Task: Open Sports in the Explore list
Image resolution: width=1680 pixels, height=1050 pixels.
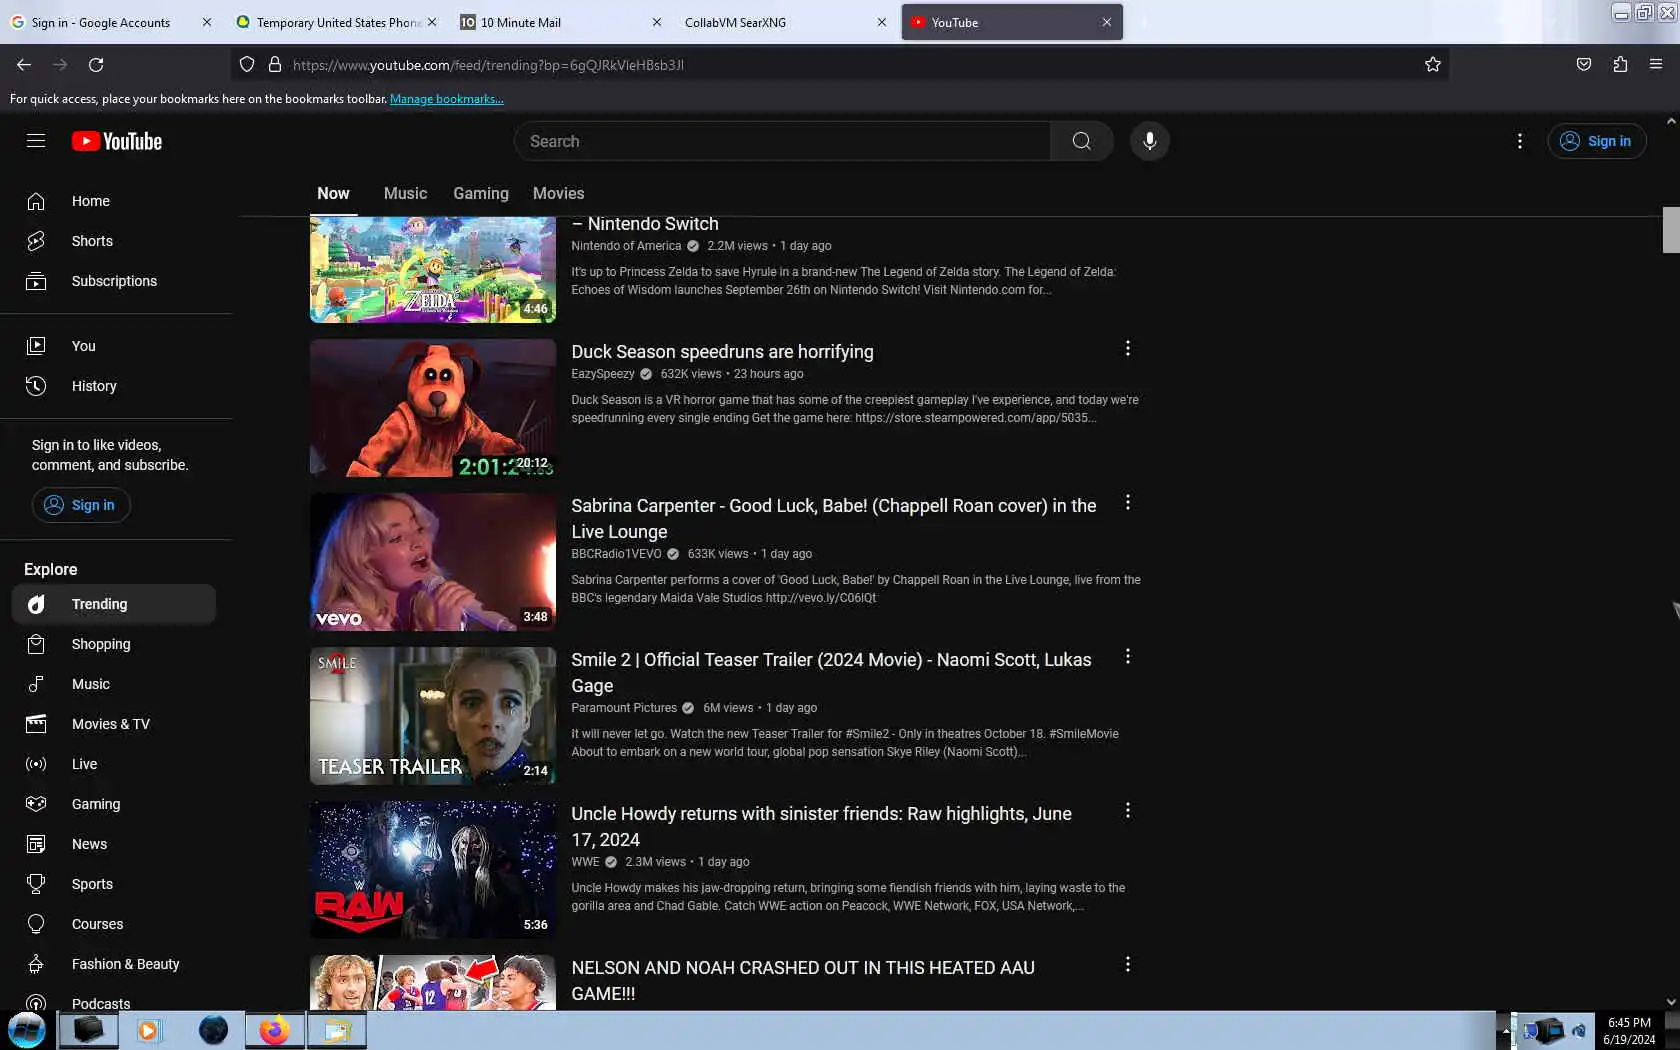Action: point(114,884)
